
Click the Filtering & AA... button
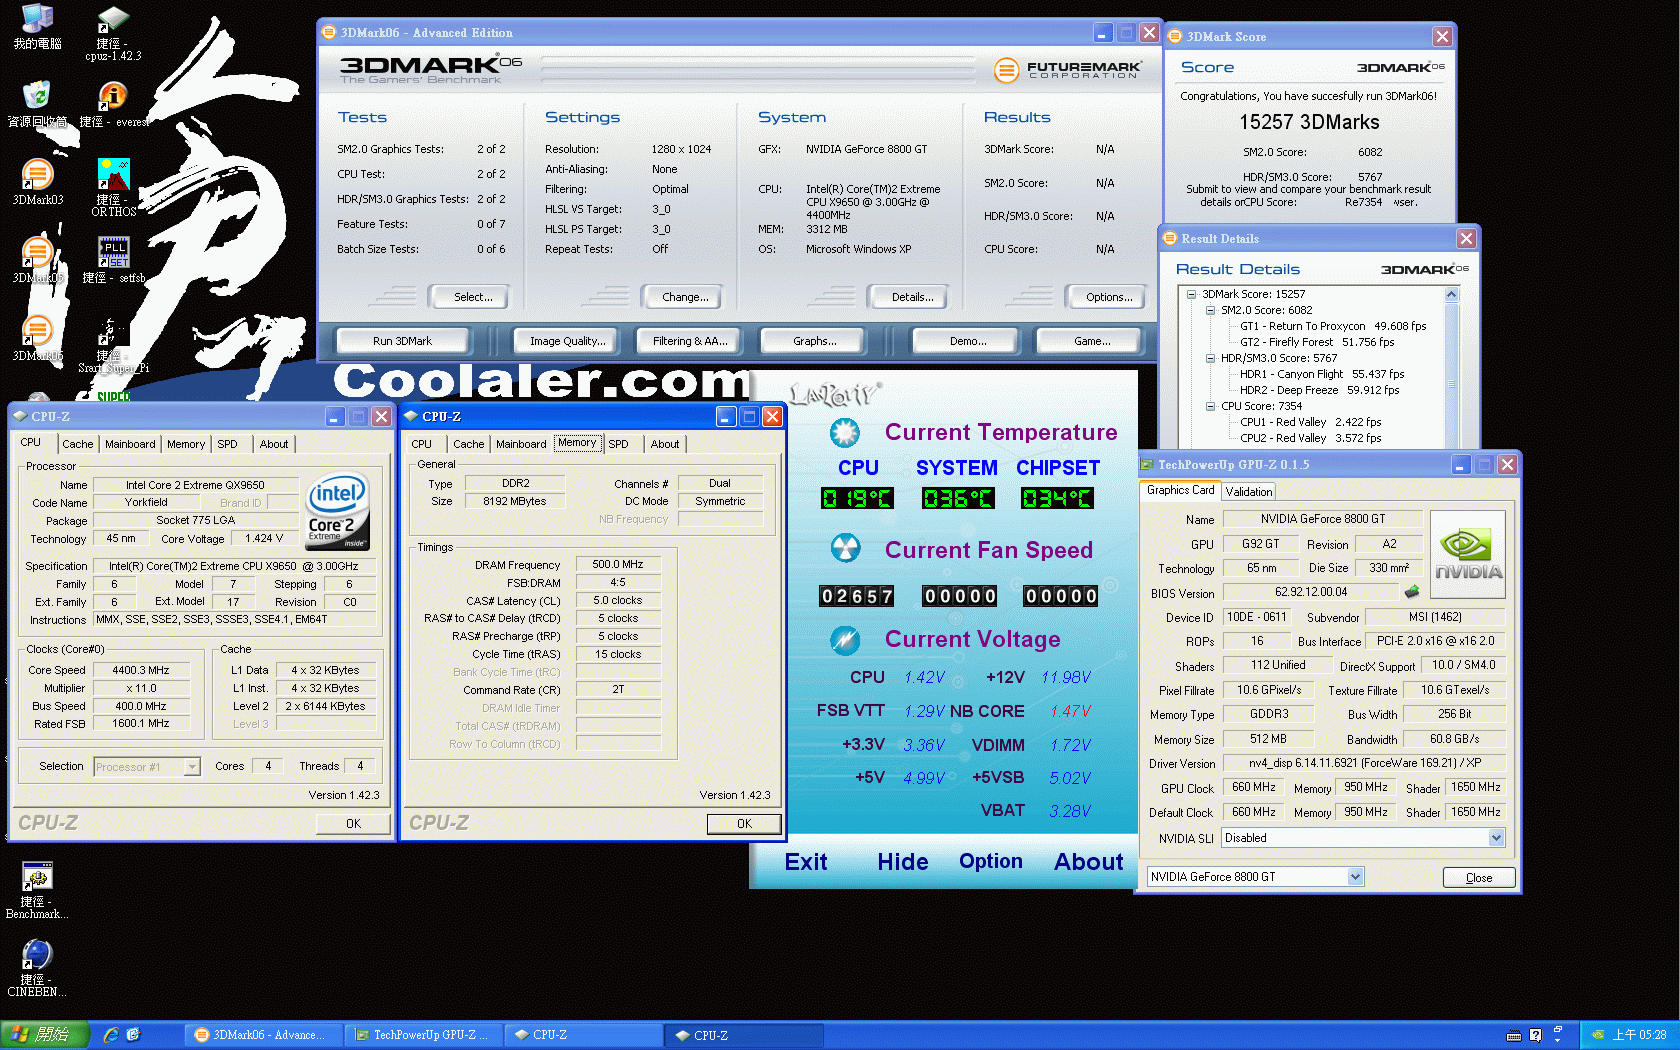[690, 341]
